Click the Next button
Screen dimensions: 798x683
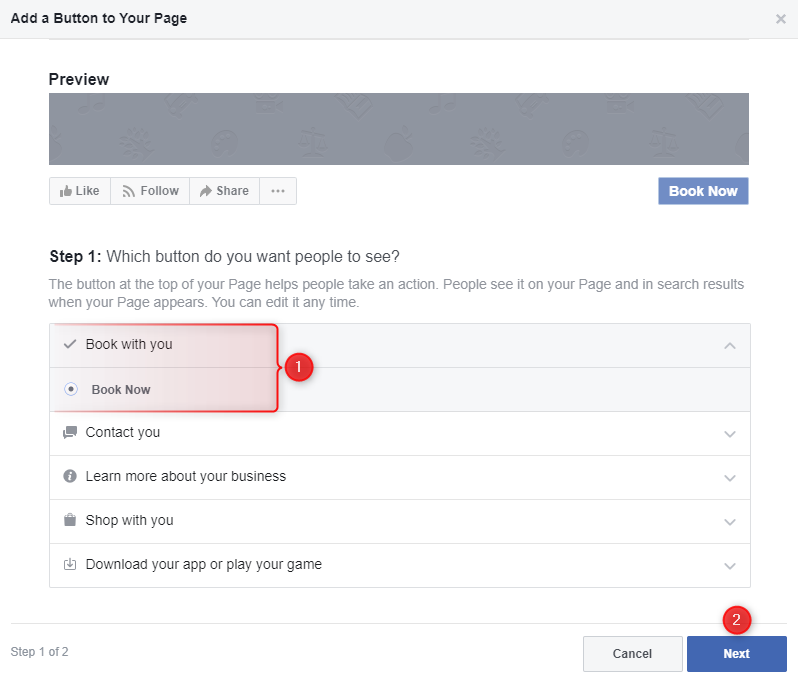tap(736, 654)
